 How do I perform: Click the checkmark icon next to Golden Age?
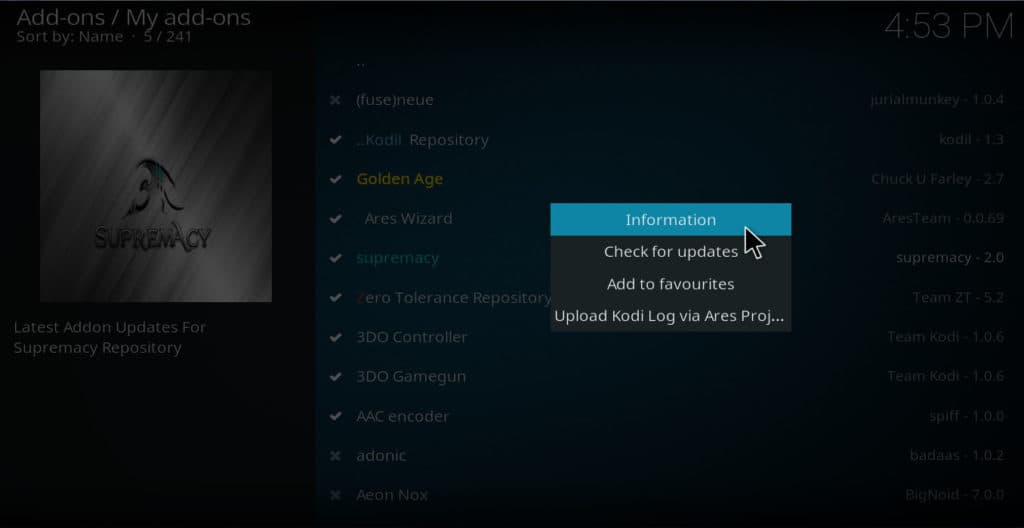point(335,179)
